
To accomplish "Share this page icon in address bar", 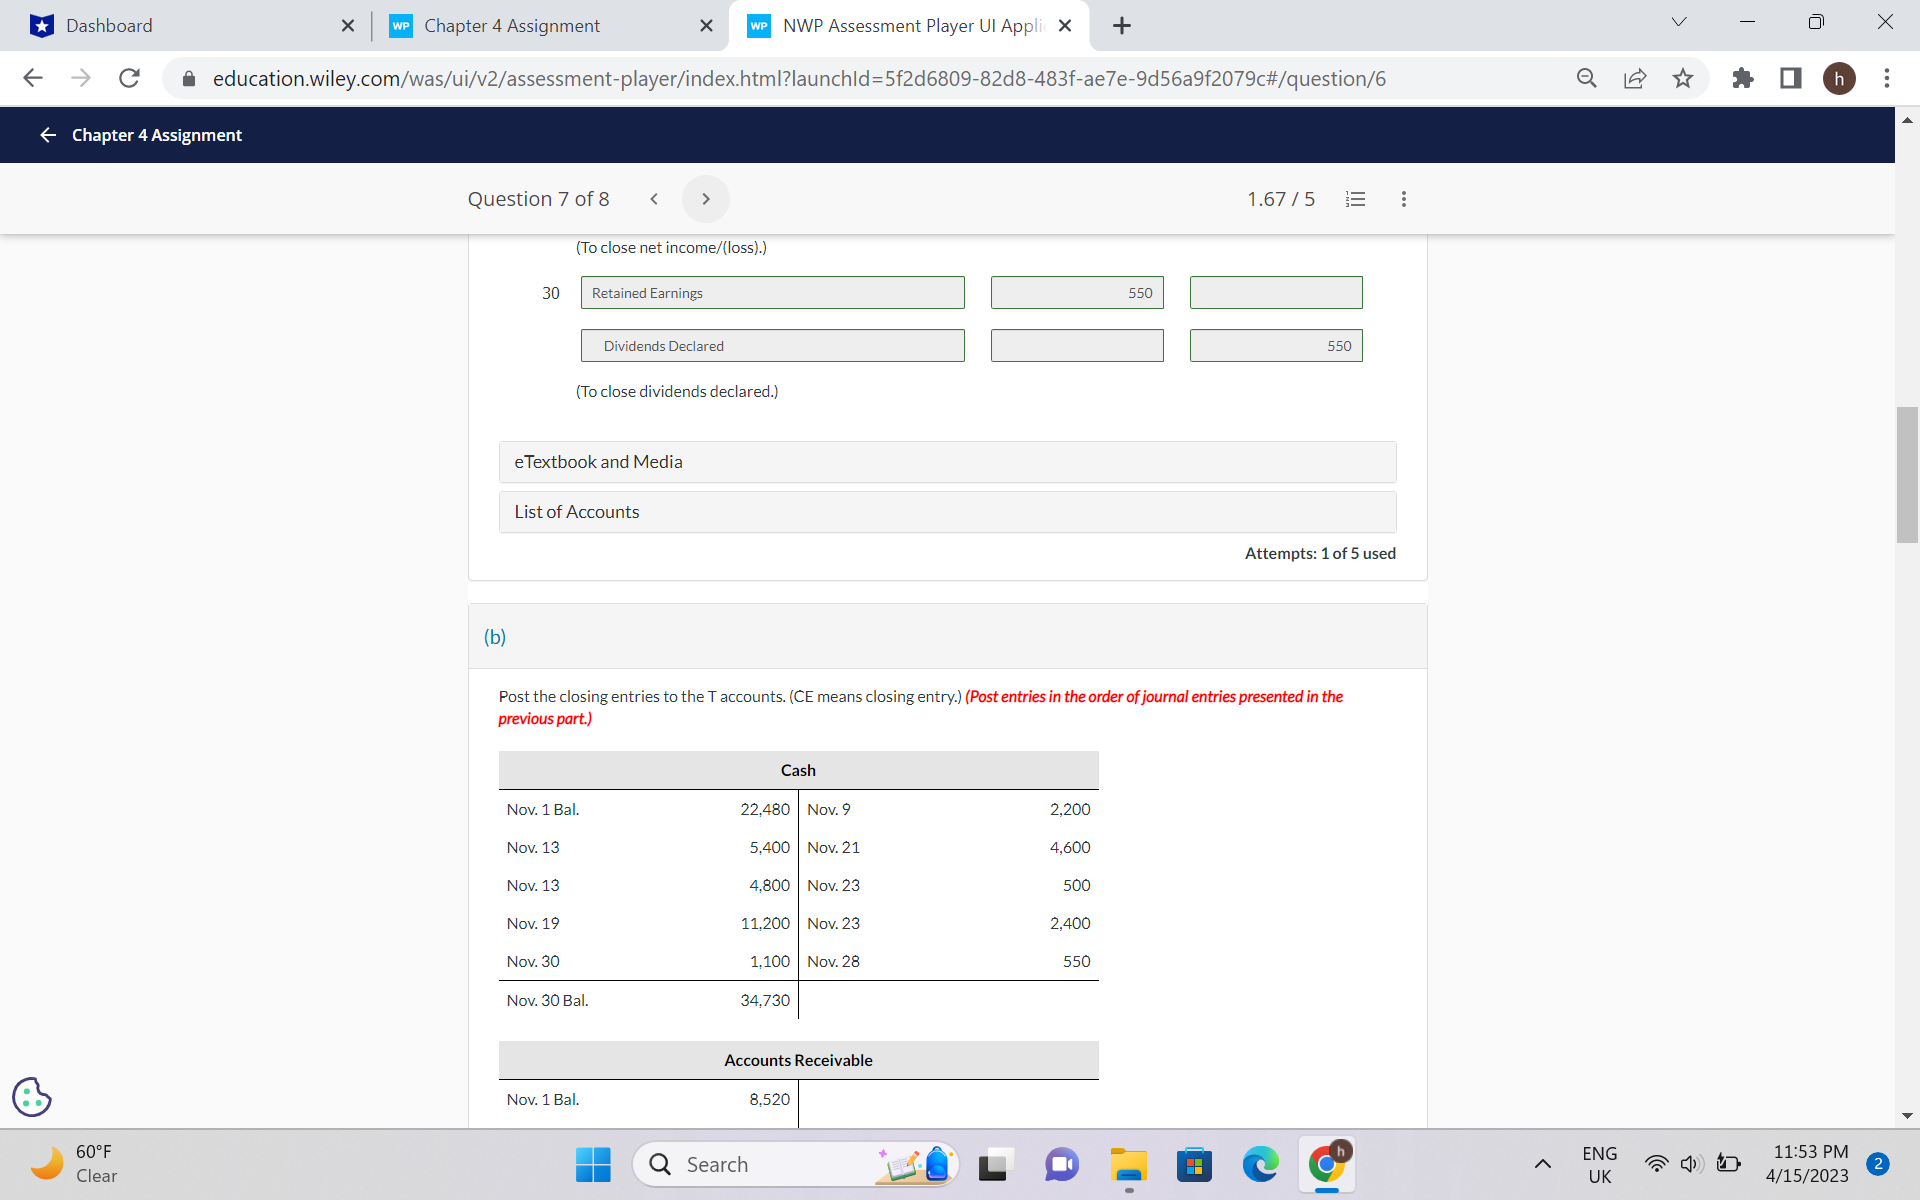I will [x=1635, y=78].
